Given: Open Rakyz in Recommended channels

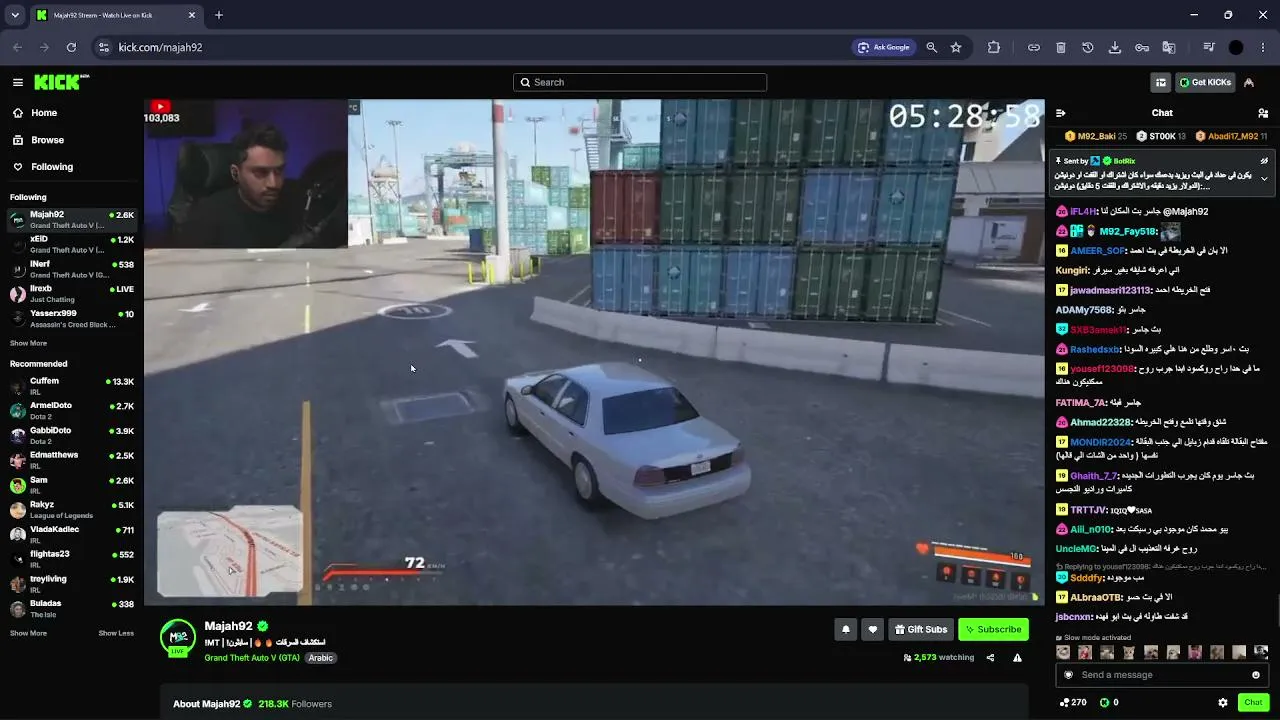Looking at the screenshot, I should point(72,510).
